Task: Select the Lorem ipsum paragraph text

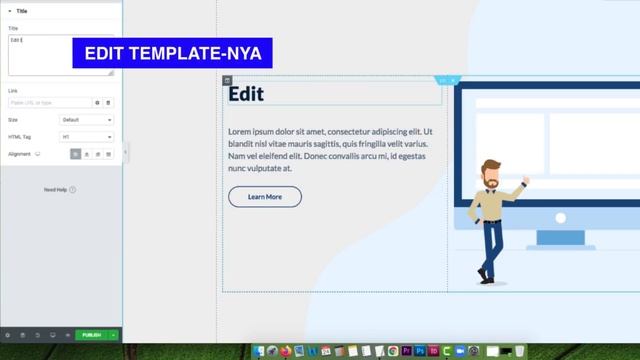Action: point(330,150)
